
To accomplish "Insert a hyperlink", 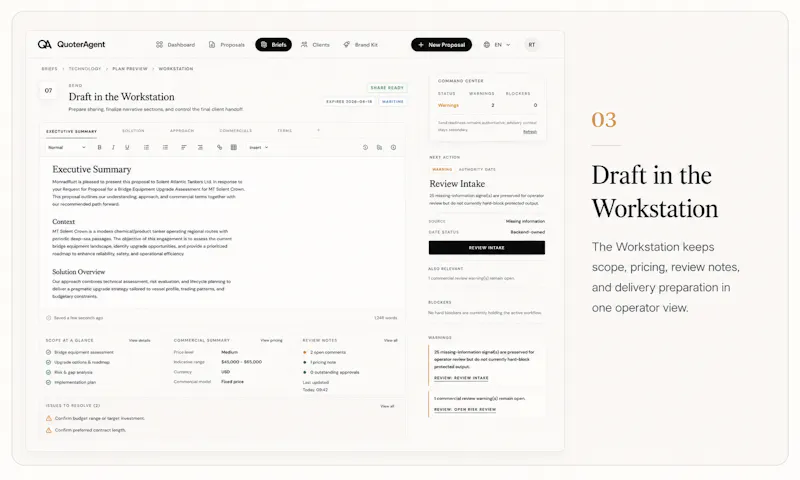I will 219,147.
